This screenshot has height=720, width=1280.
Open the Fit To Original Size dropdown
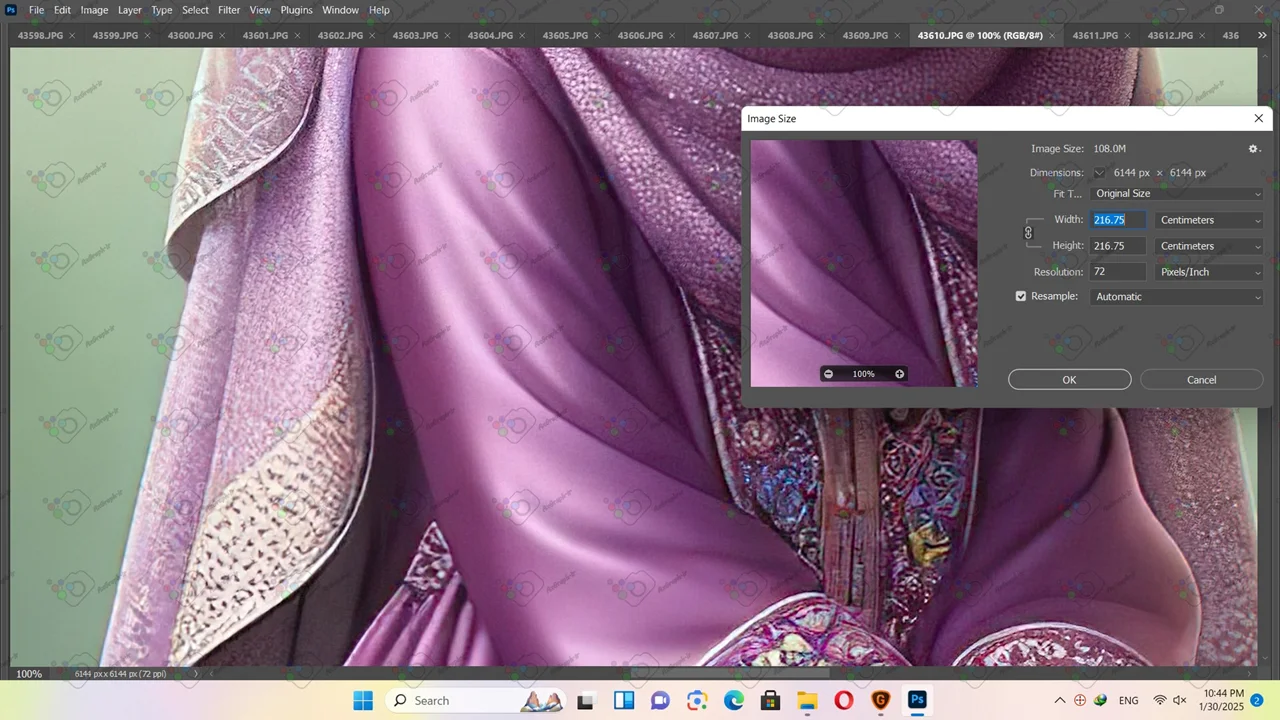pos(1177,194)
